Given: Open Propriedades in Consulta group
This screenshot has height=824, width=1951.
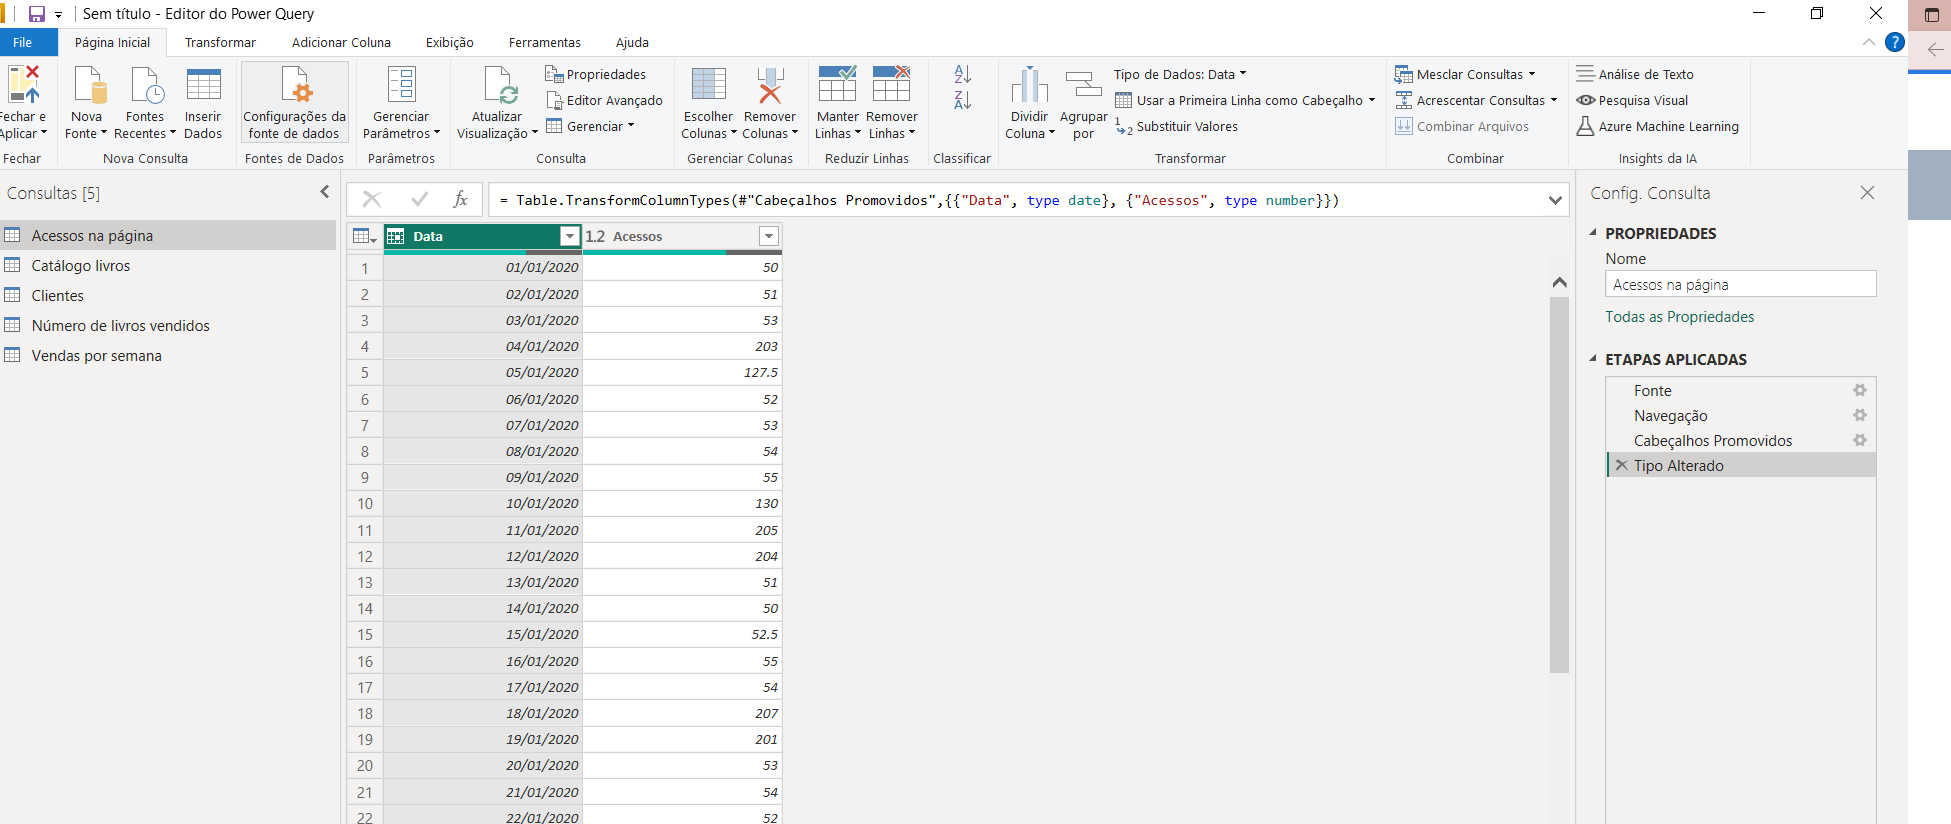Looking at the screenshot, I should [596, 74].
